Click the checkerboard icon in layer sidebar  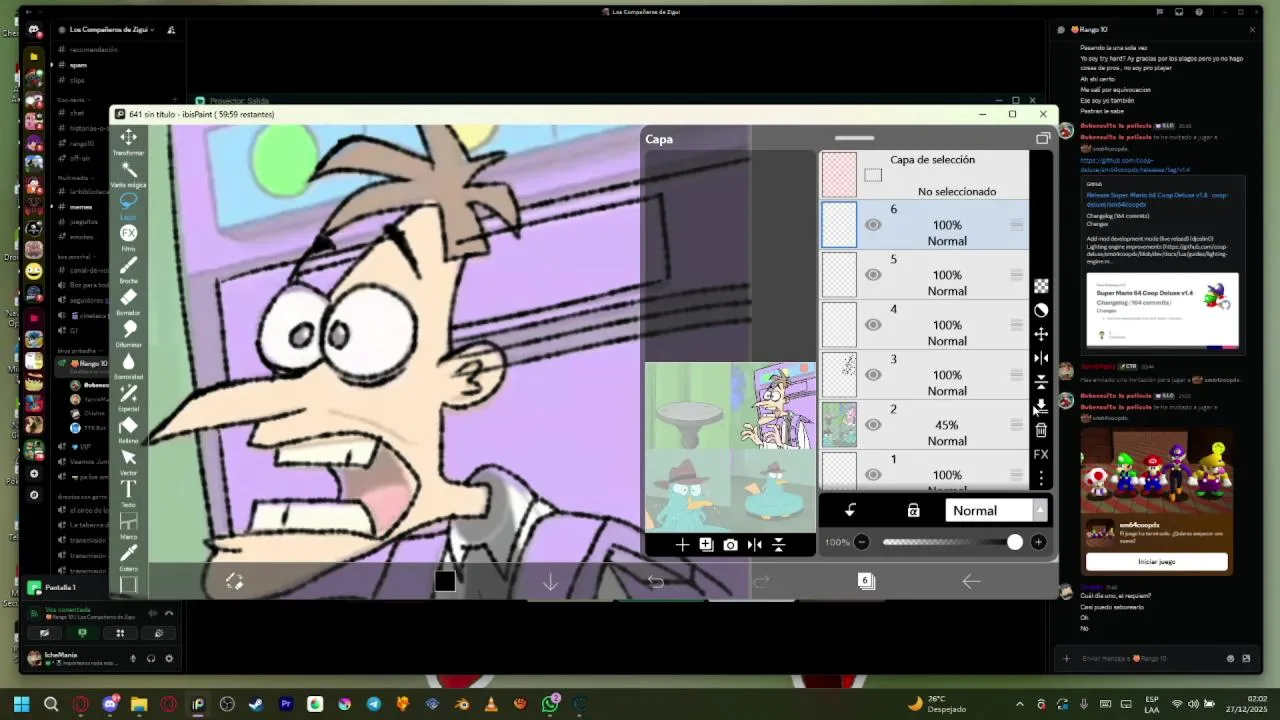(1041, 286)
